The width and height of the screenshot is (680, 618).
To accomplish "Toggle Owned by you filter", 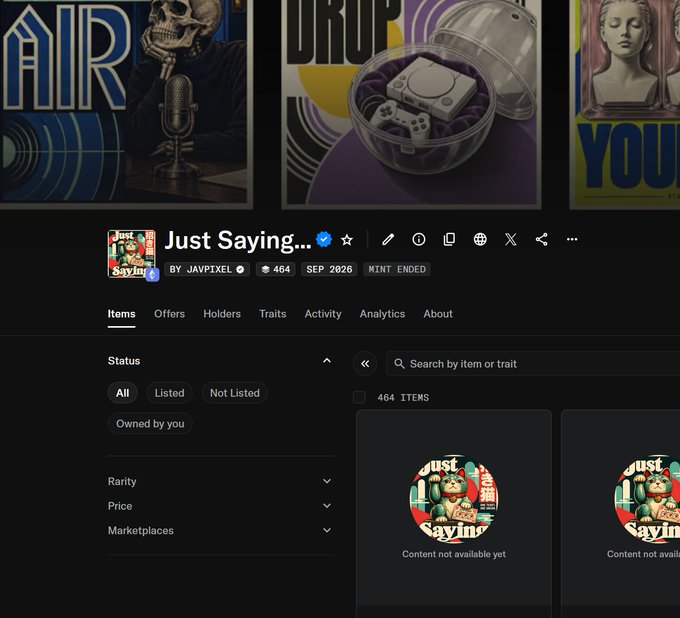I will click(x=150, y=424).
